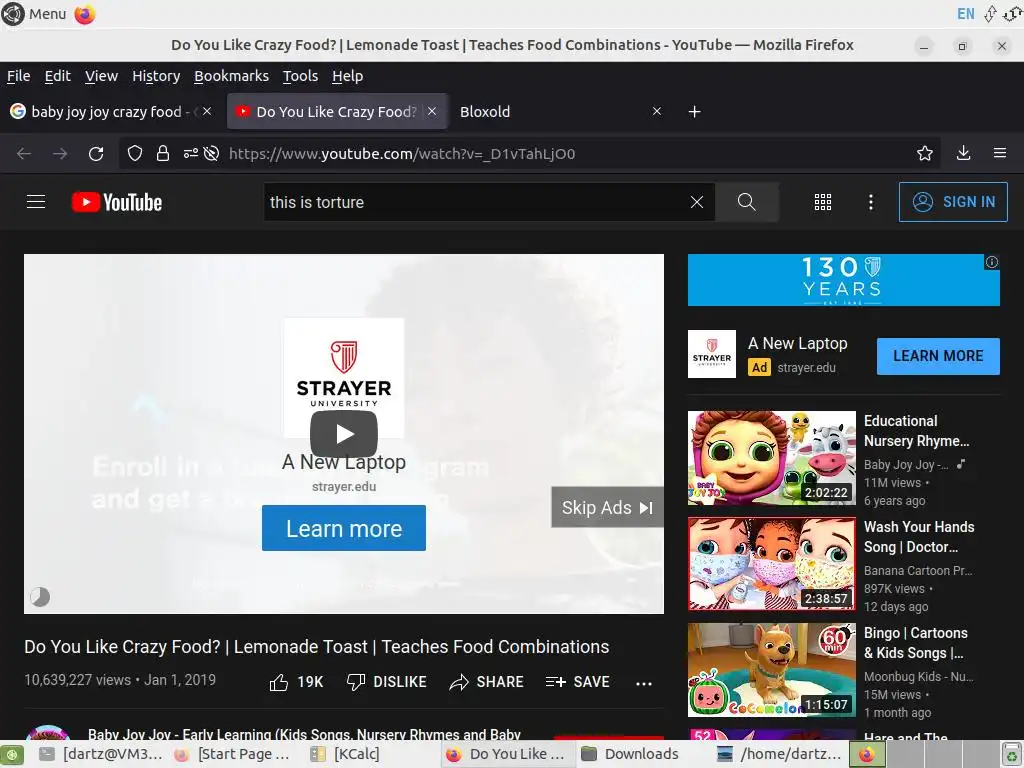This screenshot has height=768, width=1024.
Task: Open site security padlock info
Action: pos(163,153)
